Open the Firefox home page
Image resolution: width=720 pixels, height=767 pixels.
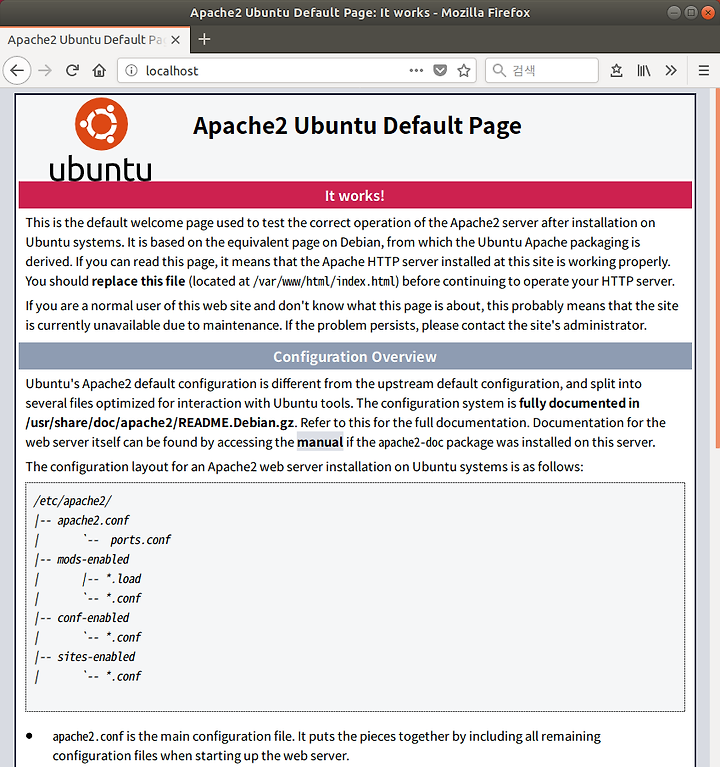[x=99, y=70]
